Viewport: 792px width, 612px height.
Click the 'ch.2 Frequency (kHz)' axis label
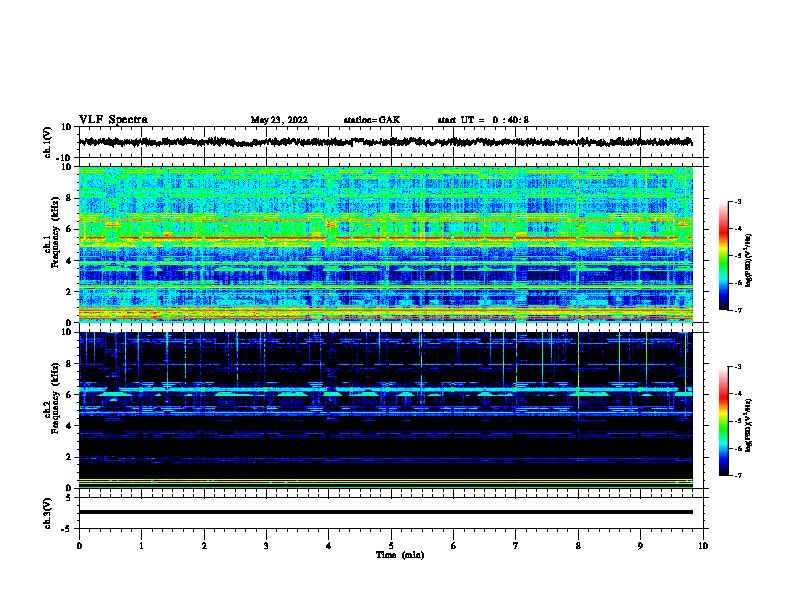coord(52,398)
